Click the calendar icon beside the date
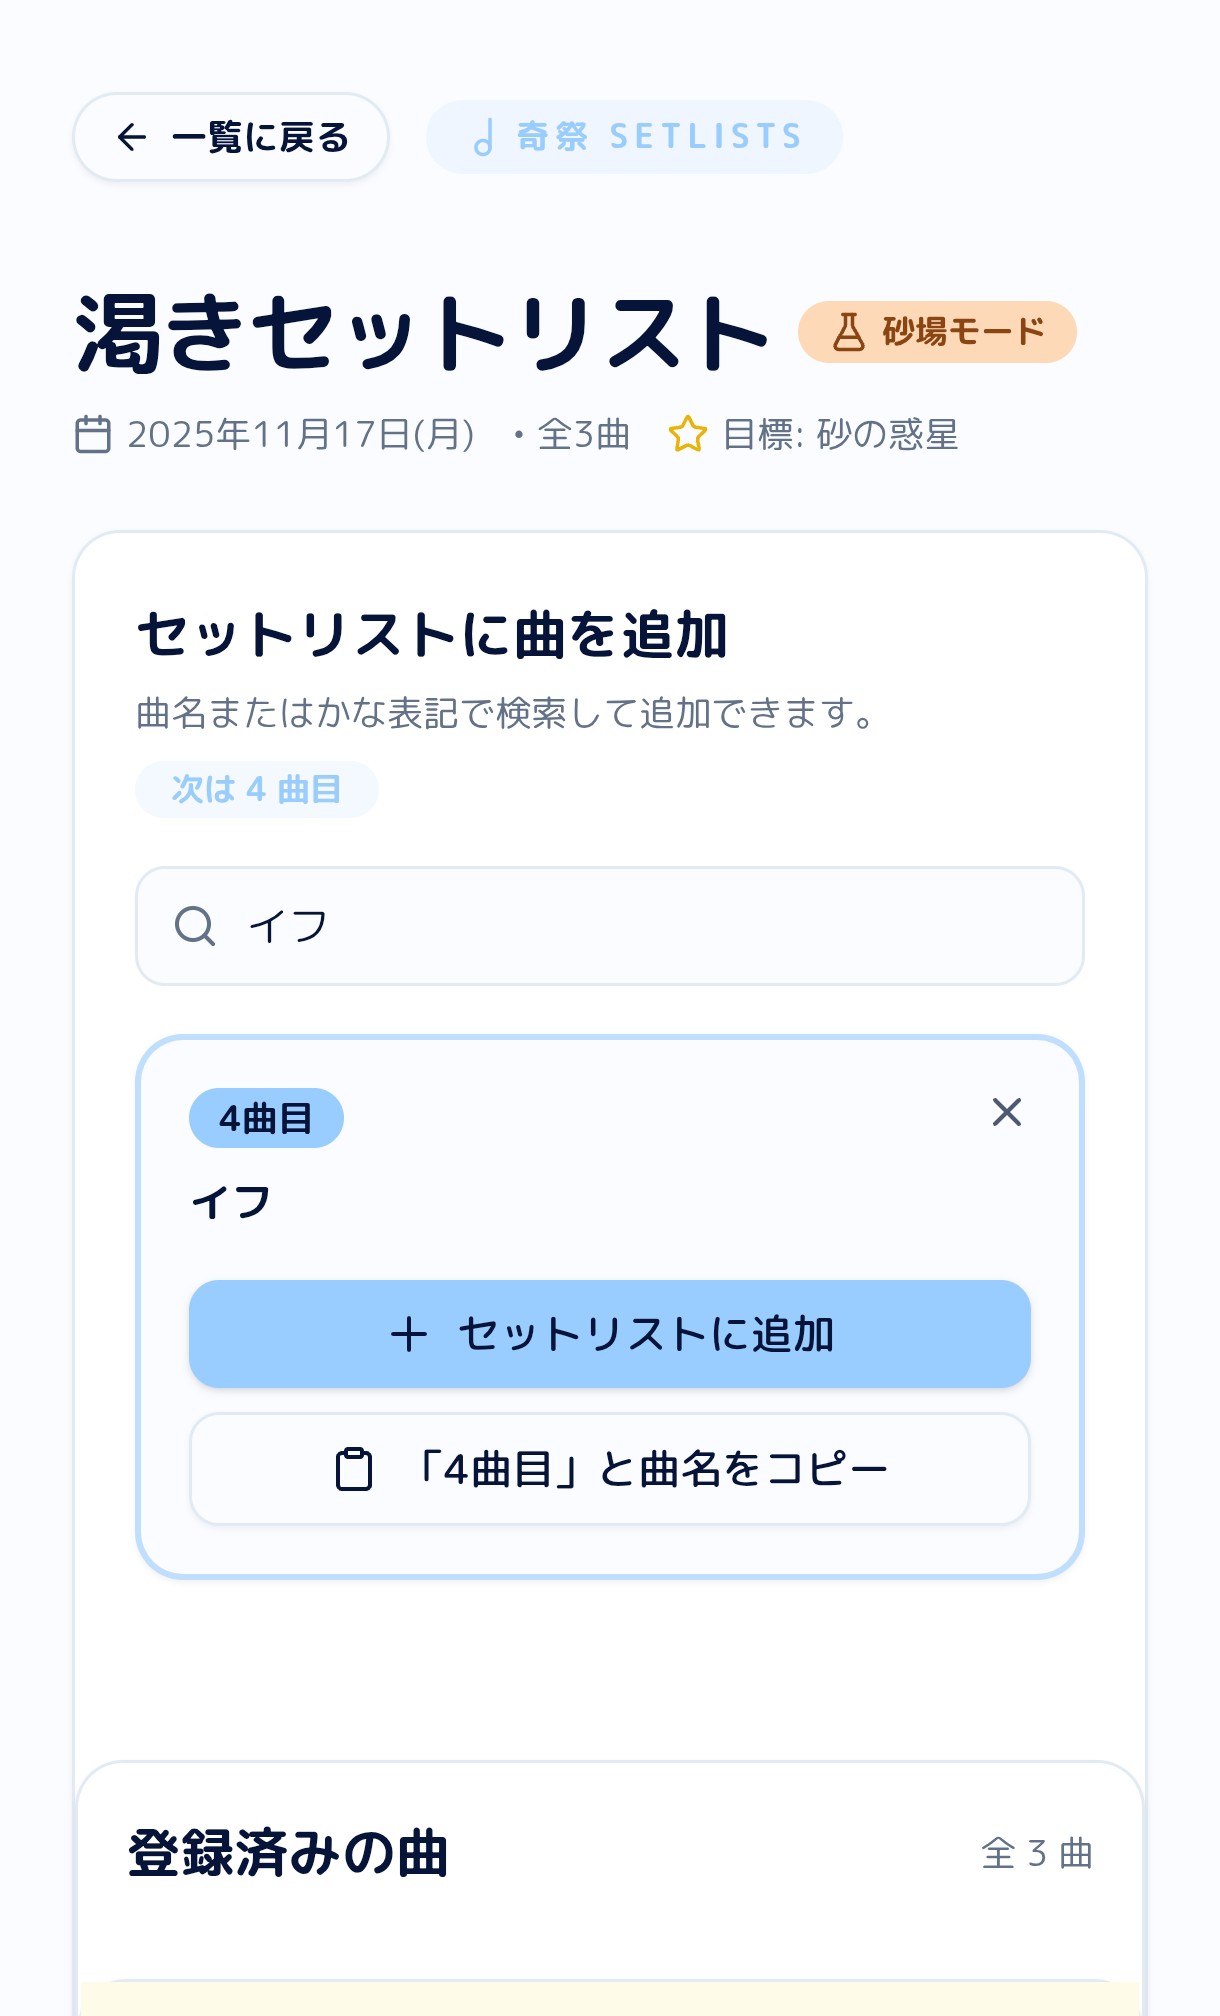Image resolution: width=1220 pixels, height=2016 pixels. click(93, 435)
